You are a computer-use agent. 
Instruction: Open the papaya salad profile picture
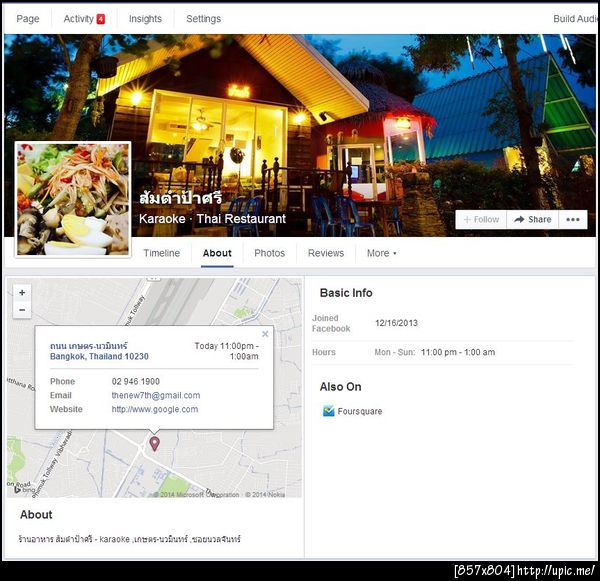pyautogui.click(x=73, y=199)
